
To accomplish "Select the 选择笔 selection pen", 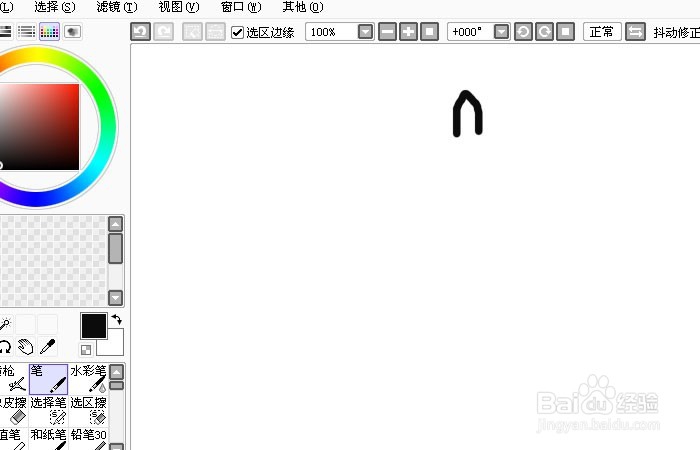I will pos(49,411).
